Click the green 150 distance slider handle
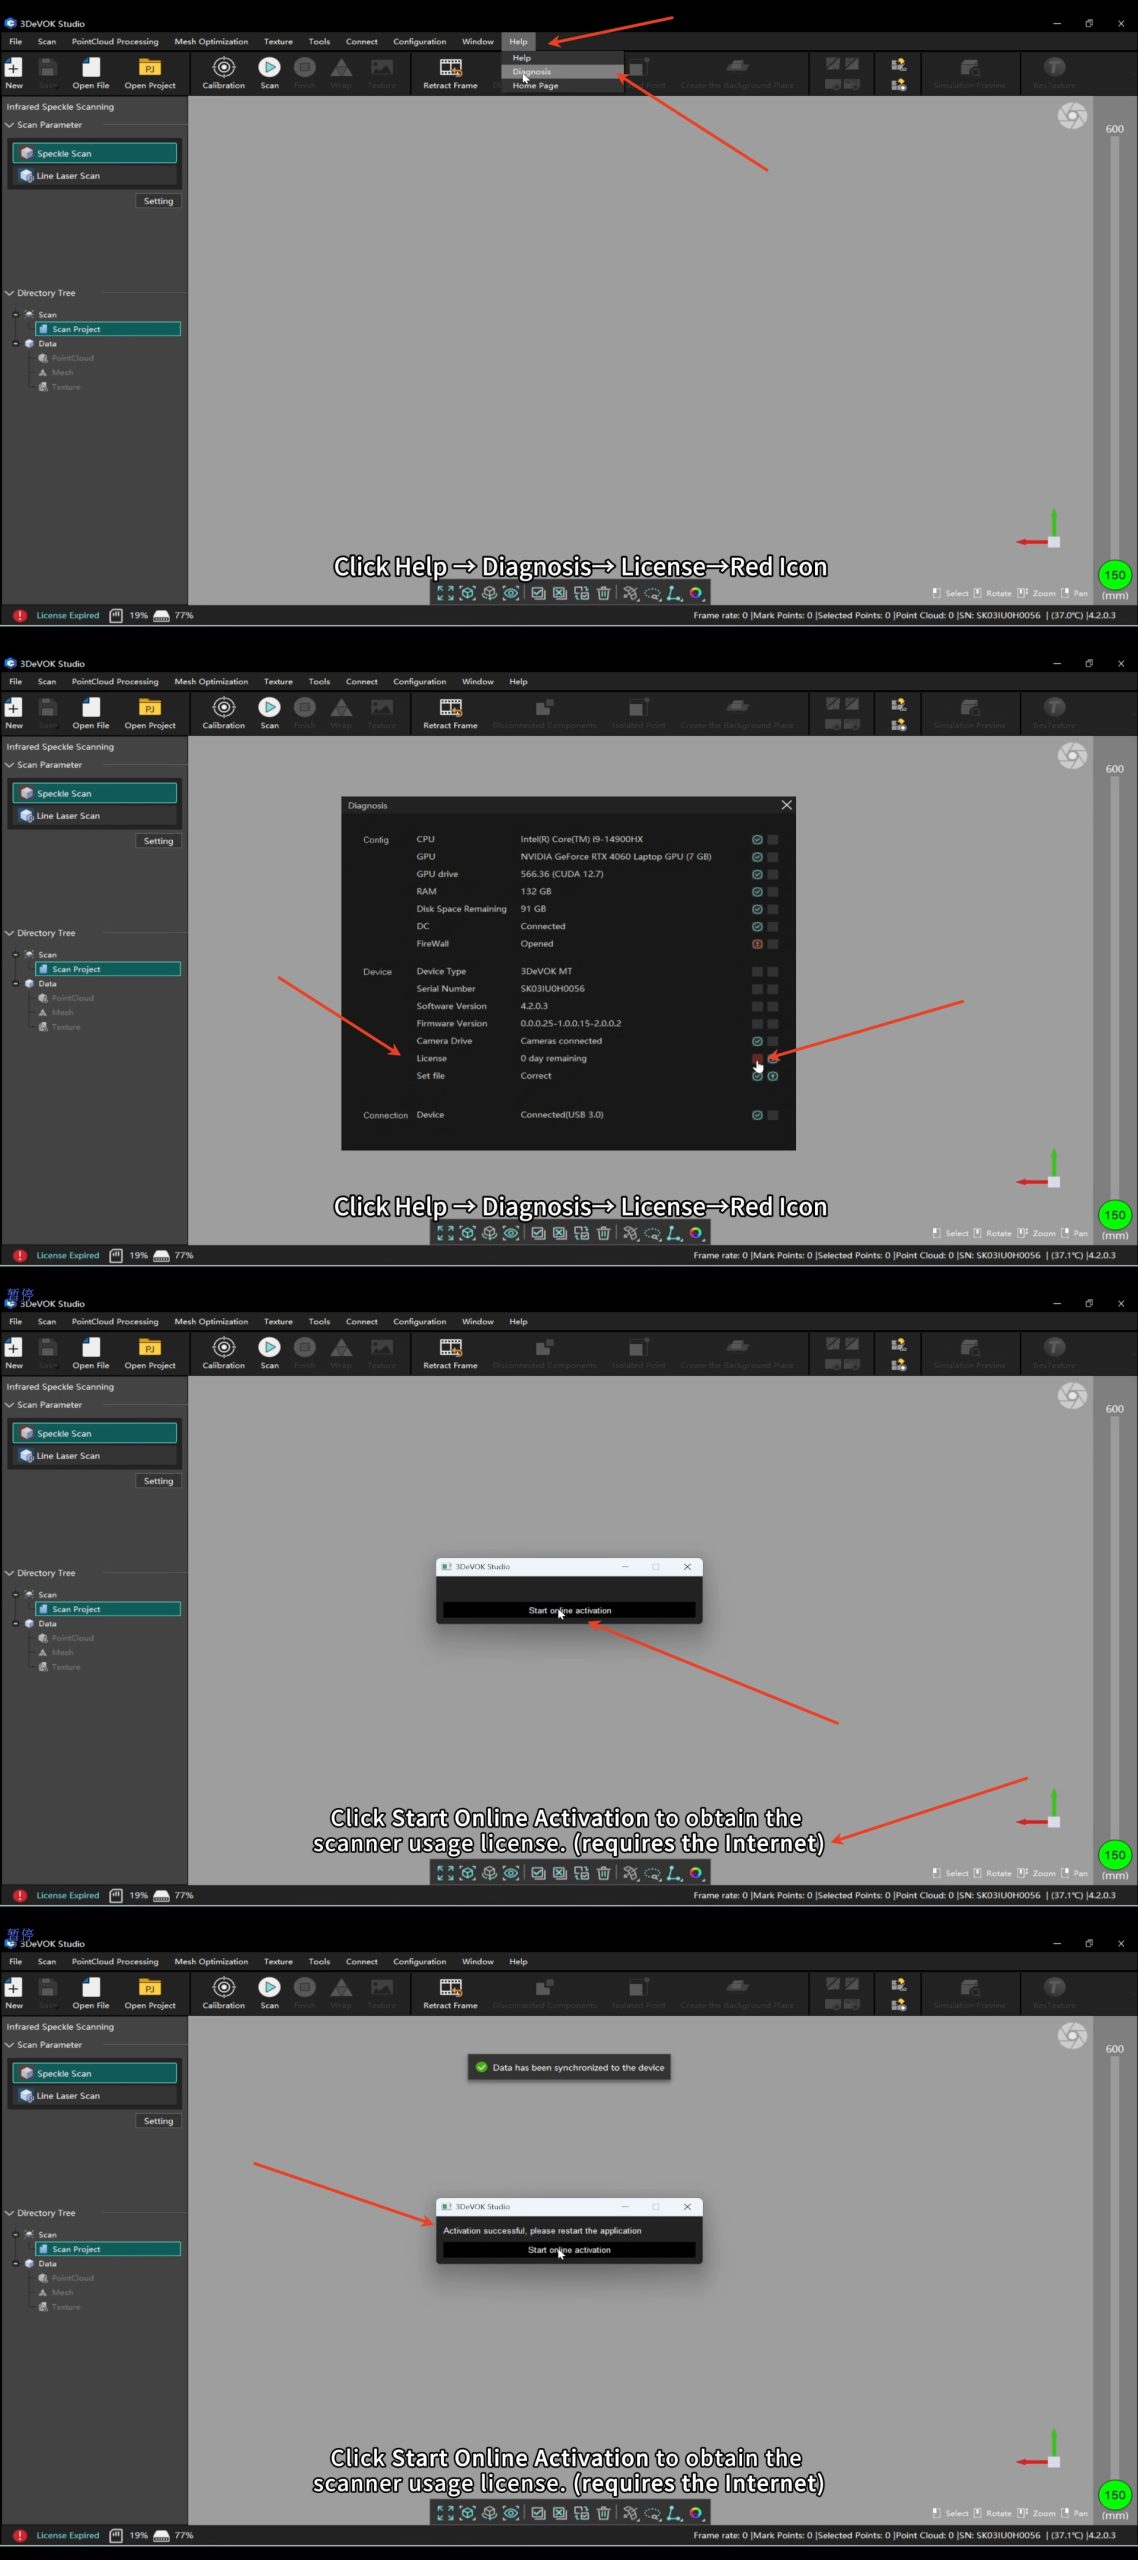The width and height of the screenshot is (1138, 2560). [x=1114, y=575]
